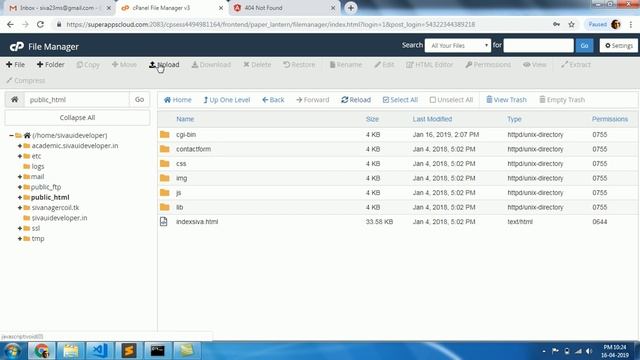Image resolution: width=640 pixels, height=360 pixels.
Task: Click the home icon beside path field
Action: click(x=15, y=99)
